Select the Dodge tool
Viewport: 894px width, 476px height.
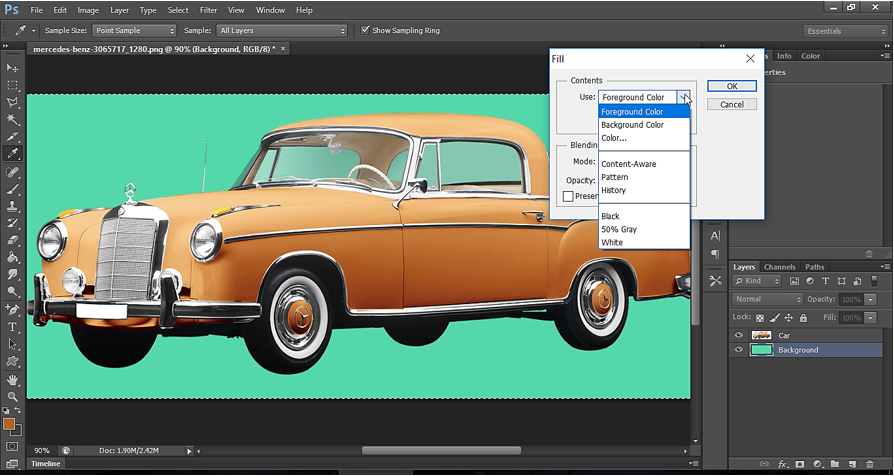[x=12, y=291]
